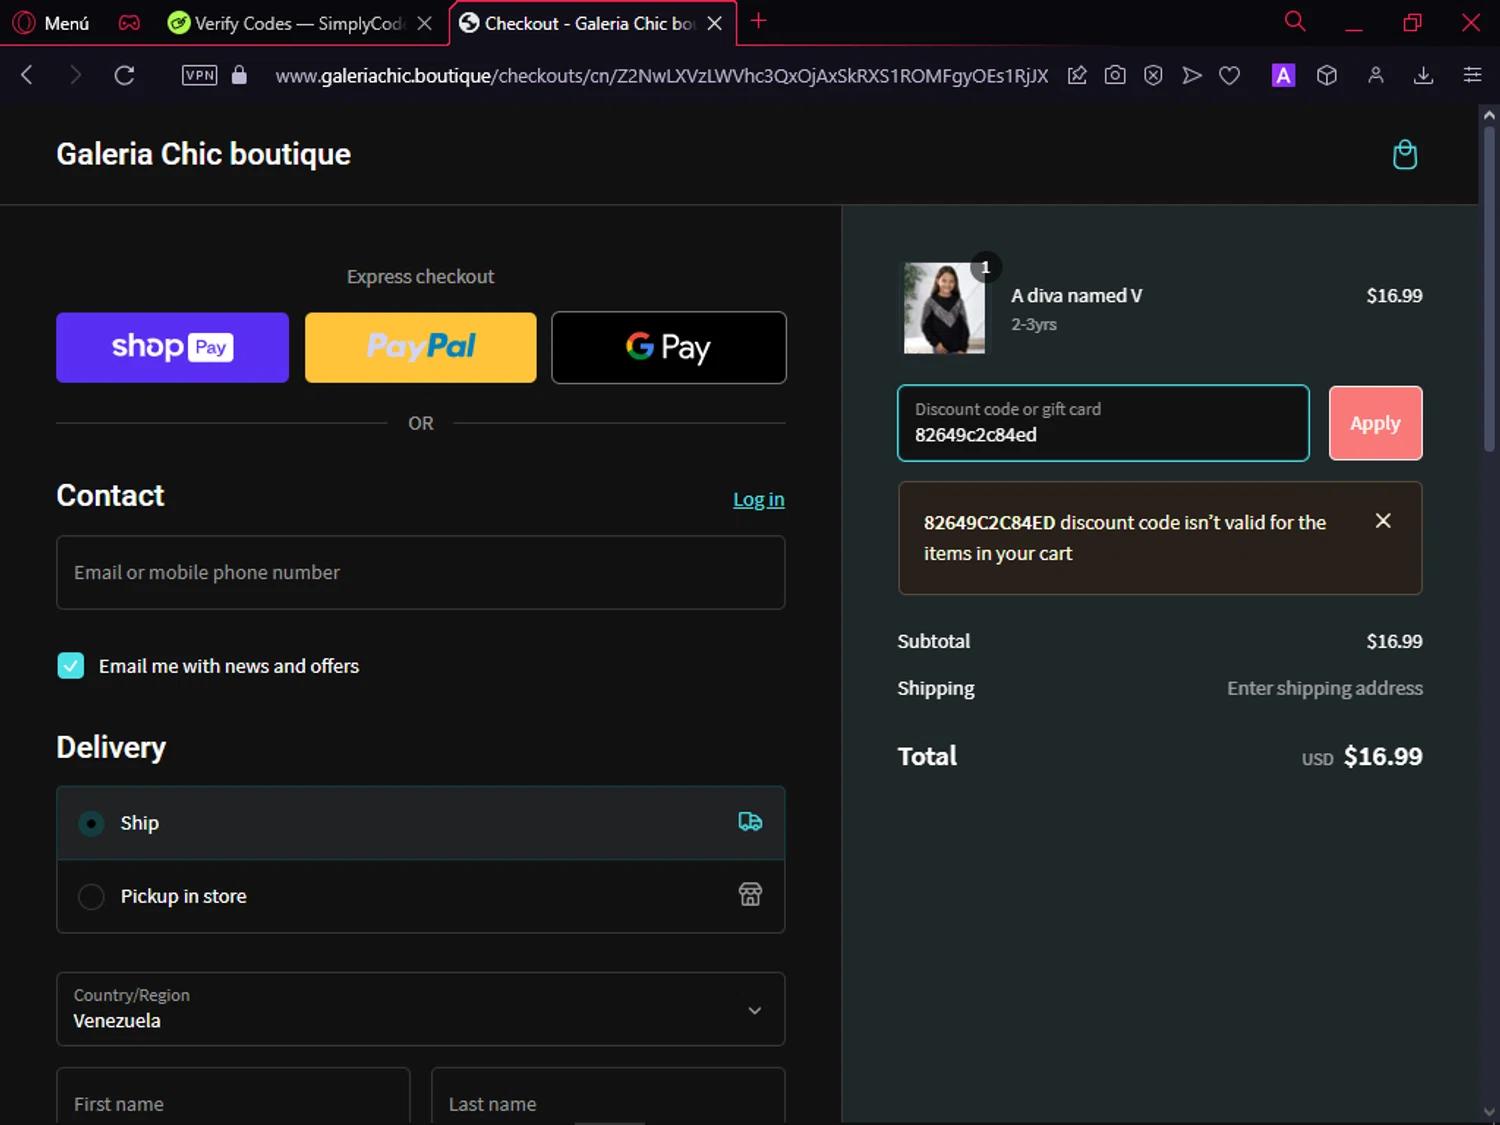This screenshot has height=1125, width=1500.
Task: Open the browser snapshot camera icon
Action: [1115, 75]
